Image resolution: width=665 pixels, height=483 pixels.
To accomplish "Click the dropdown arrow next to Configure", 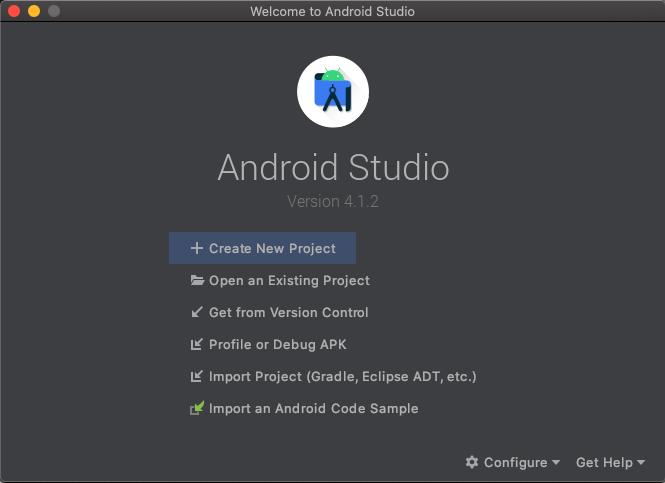I will coord(556,462).
